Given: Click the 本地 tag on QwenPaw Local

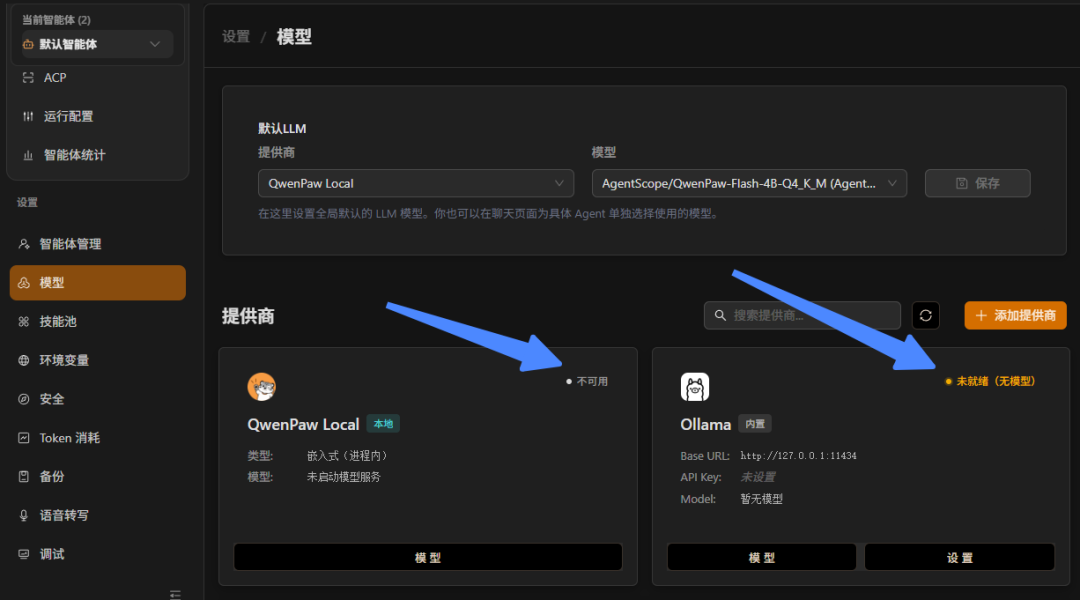Looking at the screenshot, I should coord(383,424).
